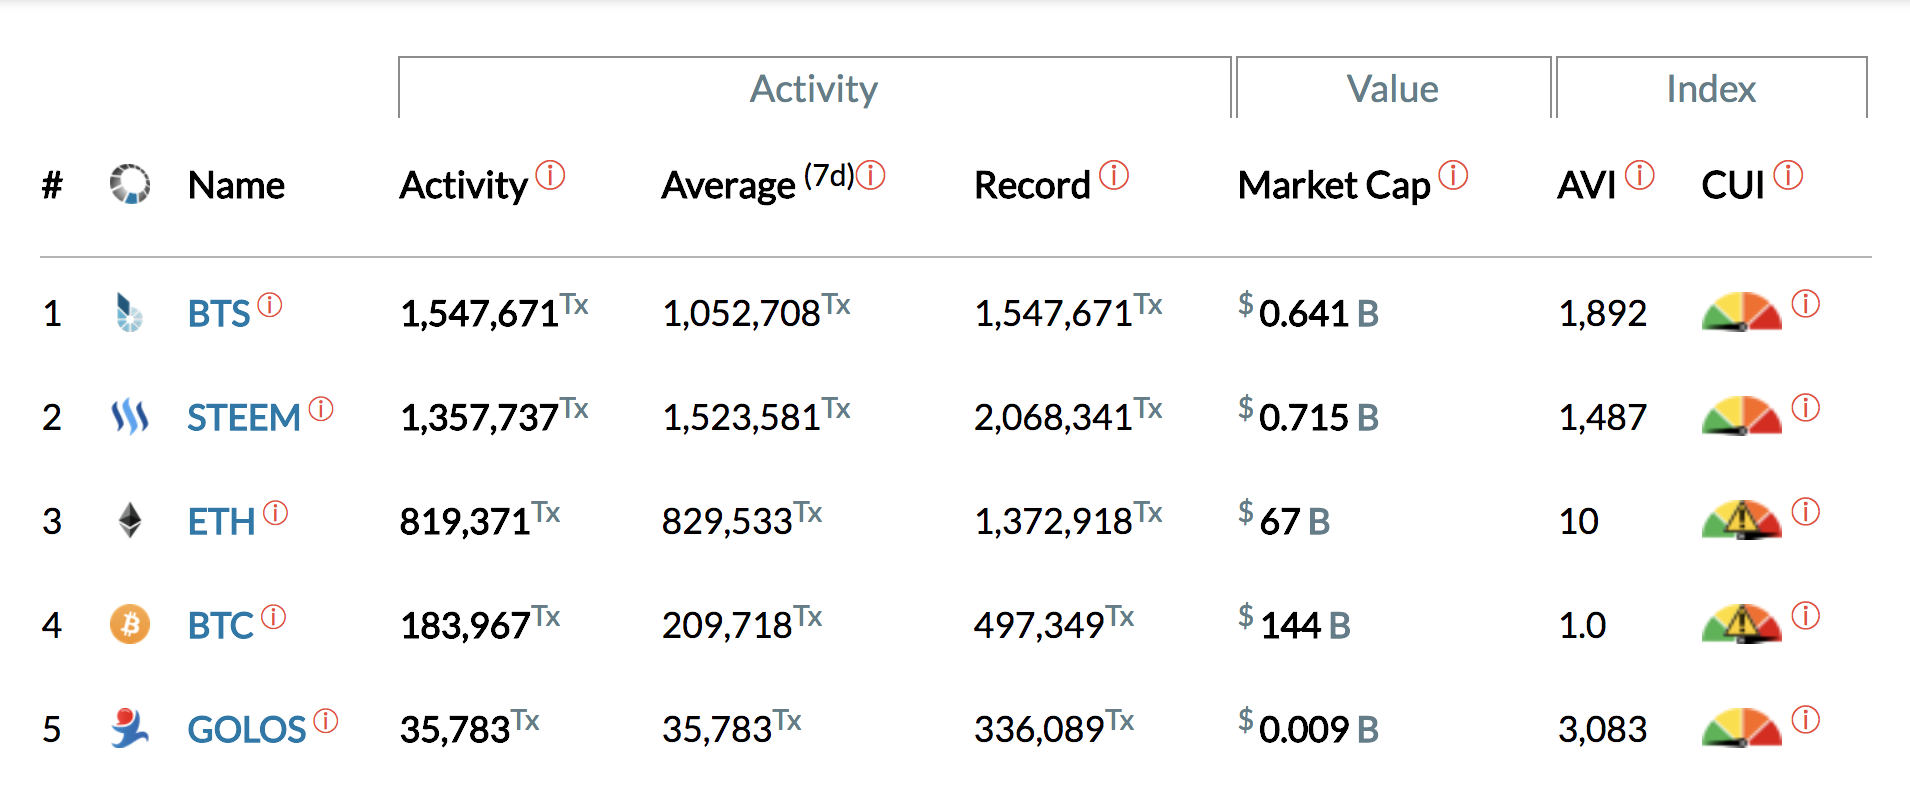Screen dimensions: 1910x790
Task: Click the CUI gauge icon in GOLOS row
Action: (x=1741, y=728)
